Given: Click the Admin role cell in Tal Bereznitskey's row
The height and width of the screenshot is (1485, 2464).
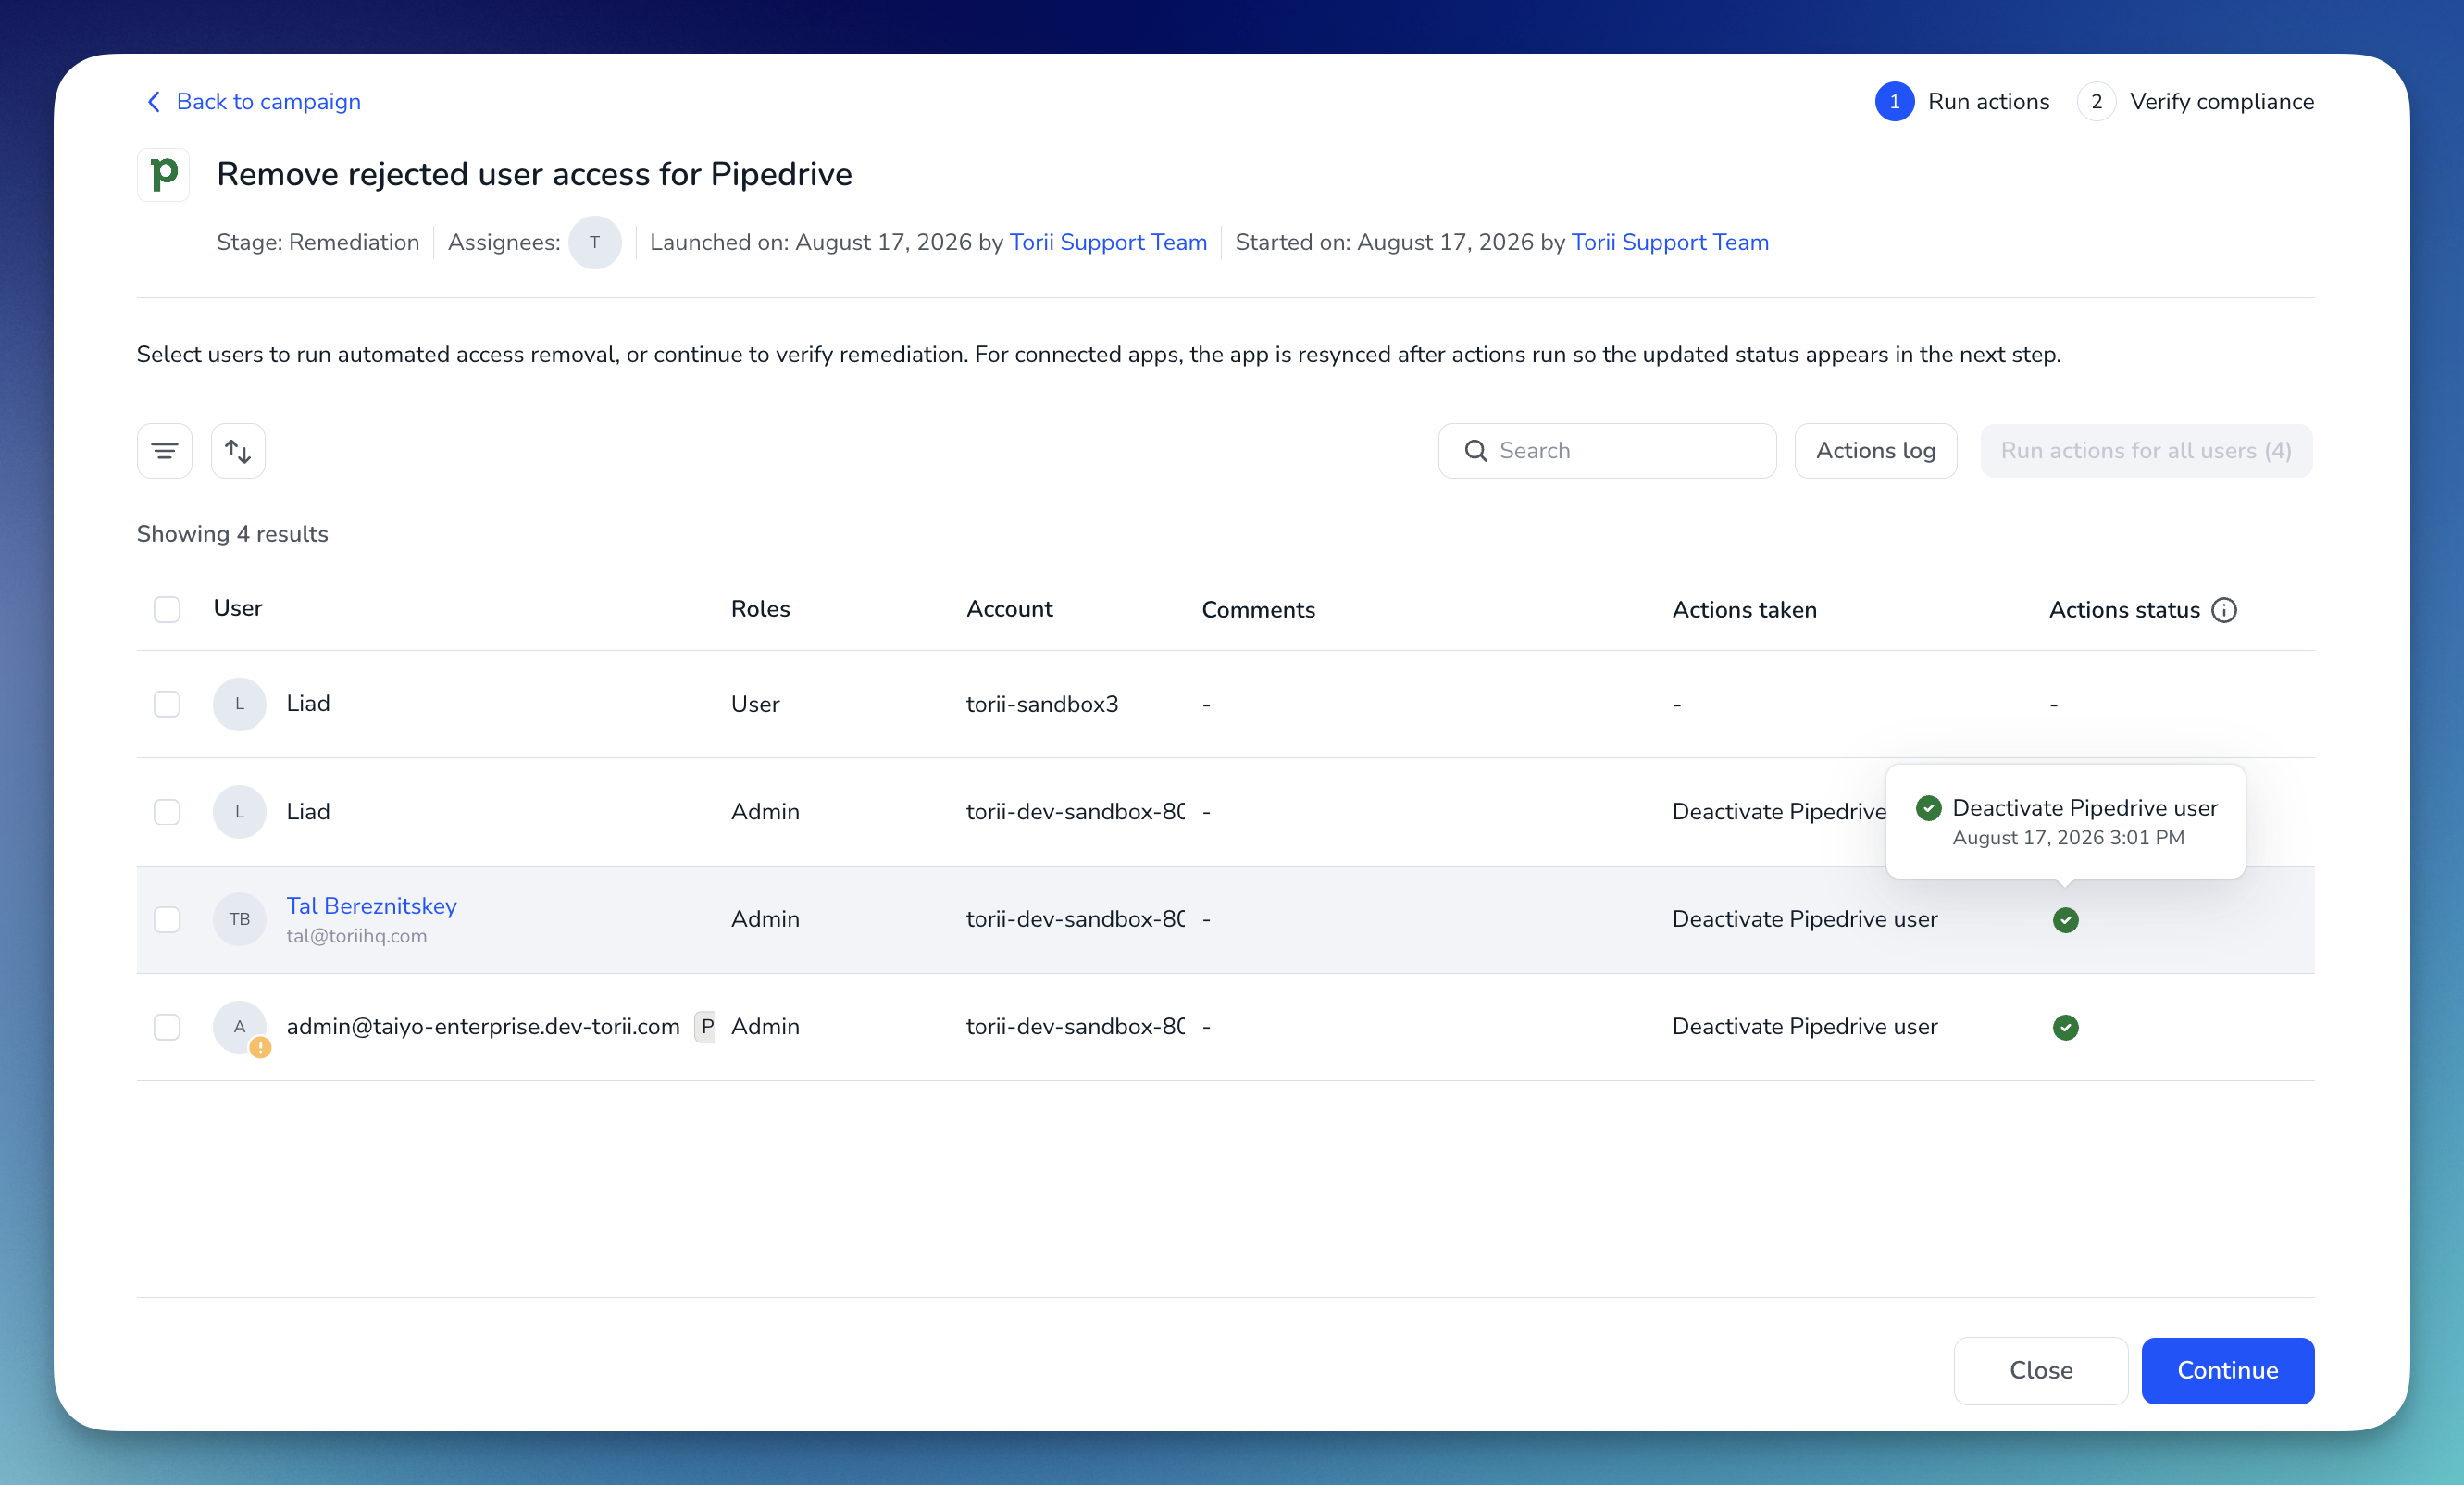Looking at the screenshot, I should click(x=765, y=919).
